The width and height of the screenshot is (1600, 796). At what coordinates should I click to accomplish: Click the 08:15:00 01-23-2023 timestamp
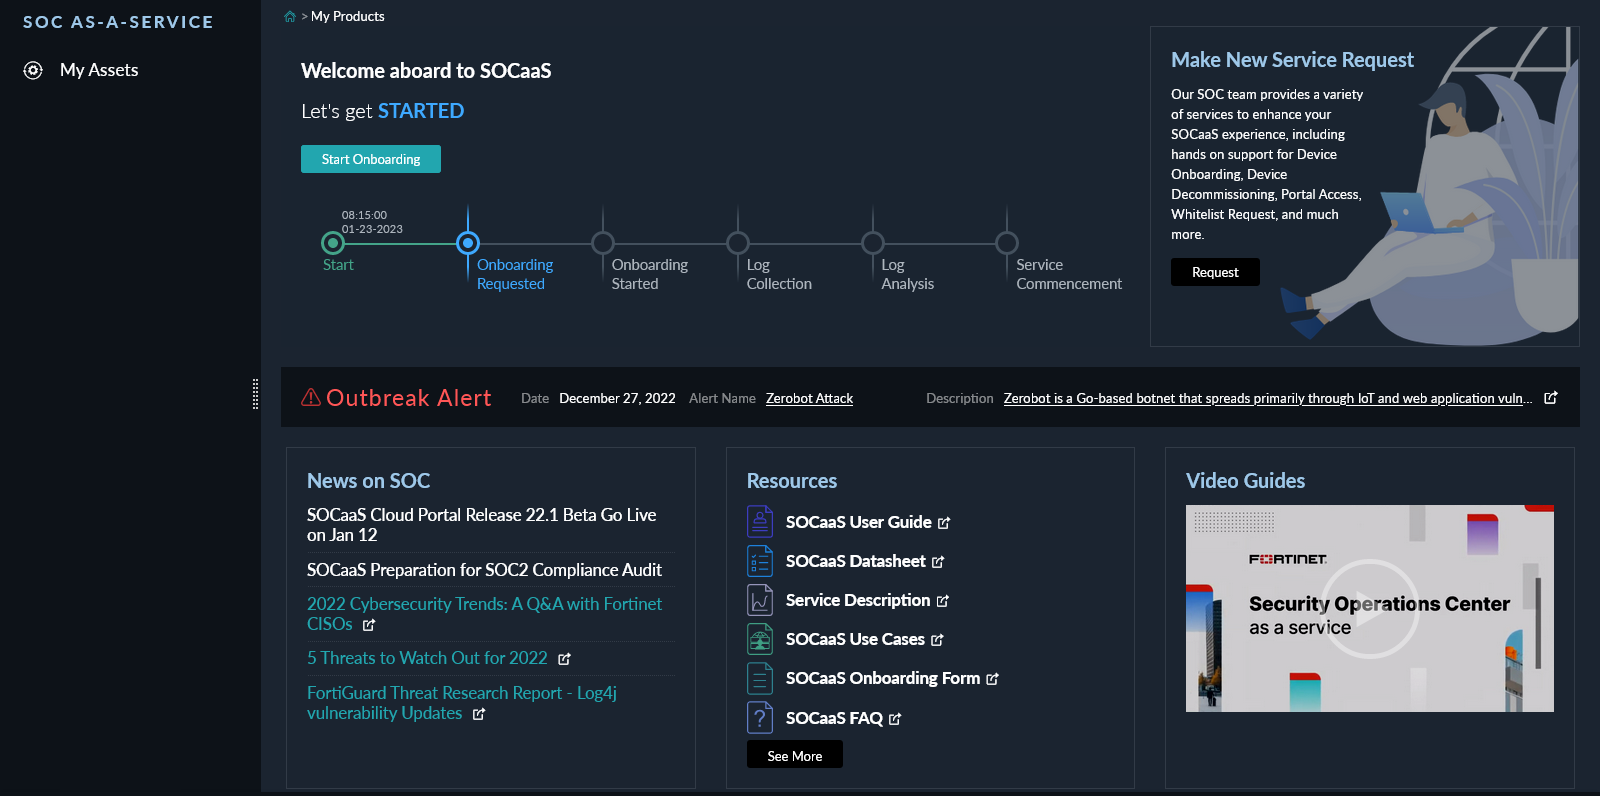tap(372, 222)
